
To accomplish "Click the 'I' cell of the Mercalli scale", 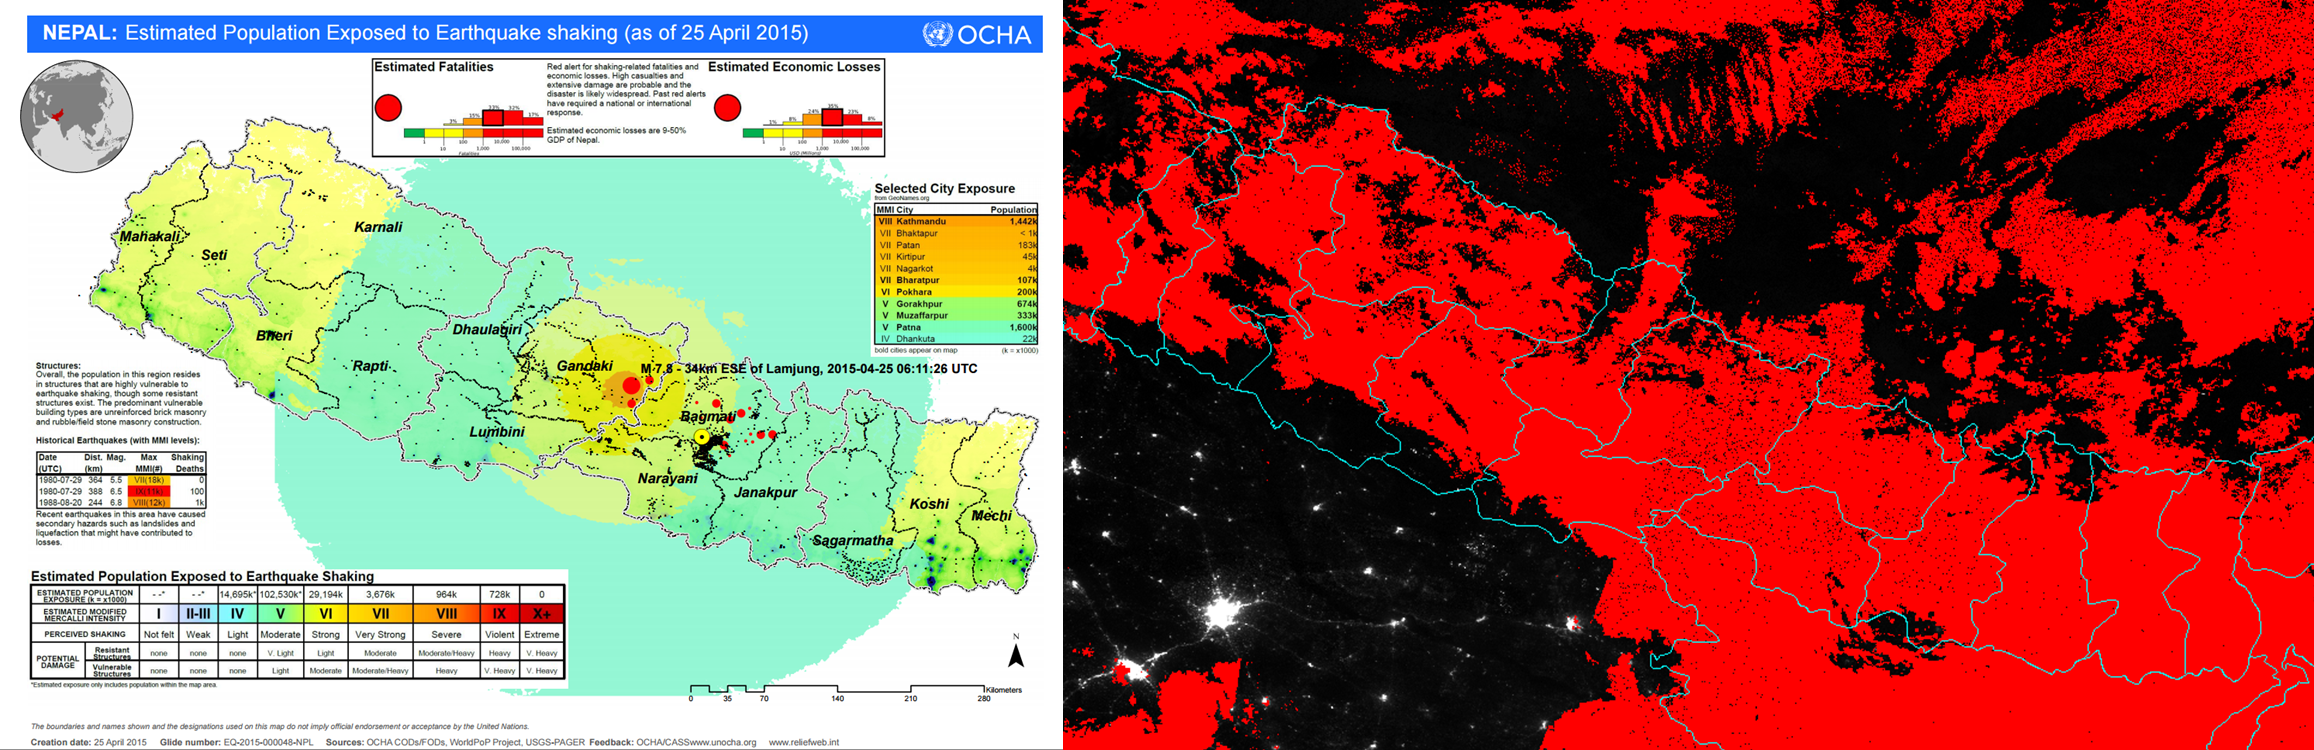I will coord(159,614).
